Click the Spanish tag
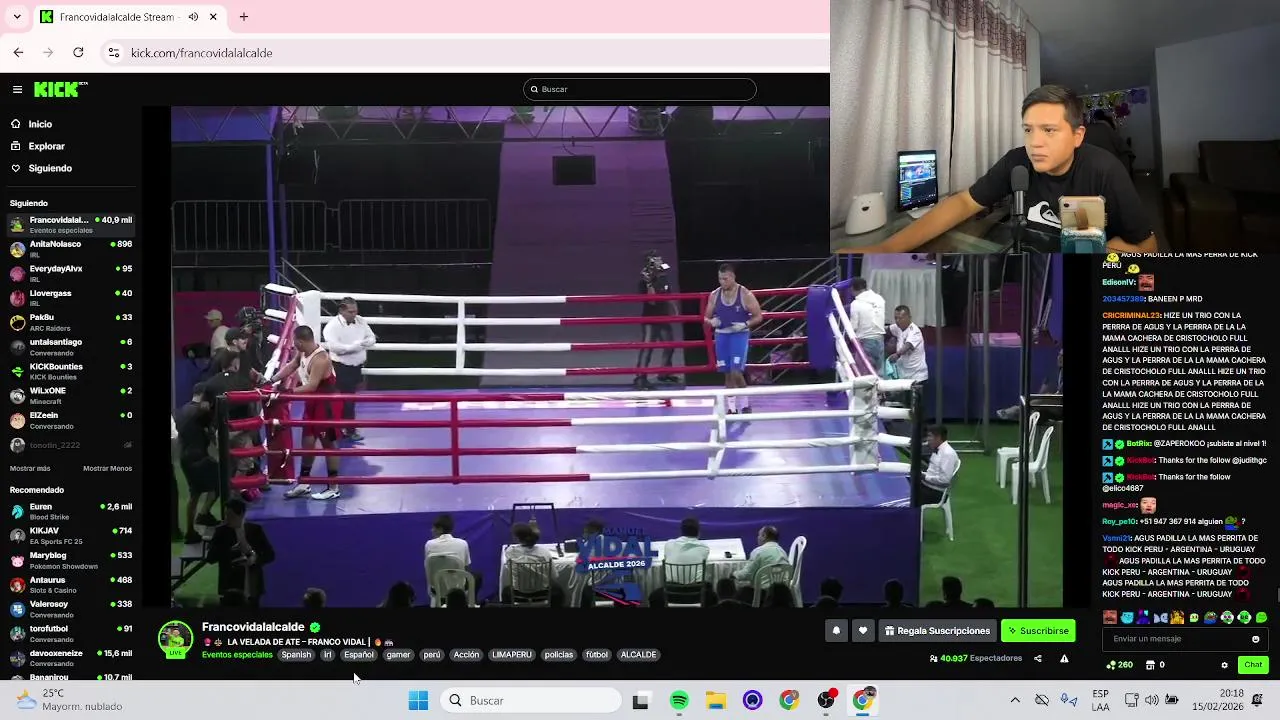The width and height of the screenshot is (1280, 720). [x=296, y=655]
